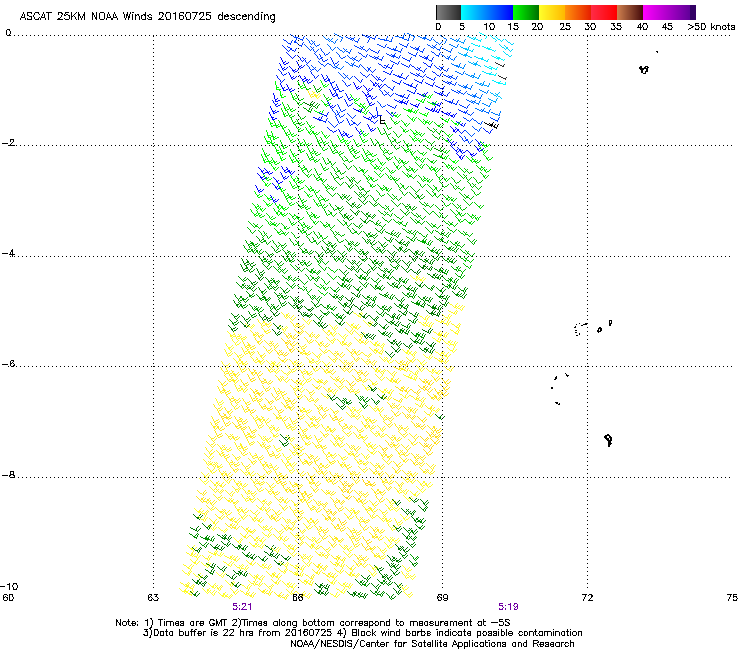Click the latitude label '-6'
Screen dimensions: 740x650
point(8,363)
